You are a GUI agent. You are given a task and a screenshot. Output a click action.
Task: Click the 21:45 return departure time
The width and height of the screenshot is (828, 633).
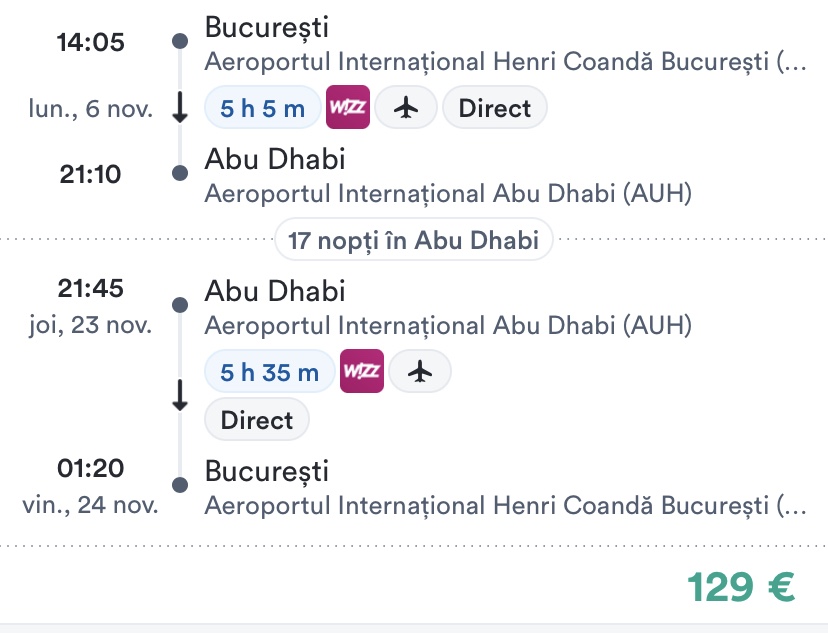(x=90, y=289)
